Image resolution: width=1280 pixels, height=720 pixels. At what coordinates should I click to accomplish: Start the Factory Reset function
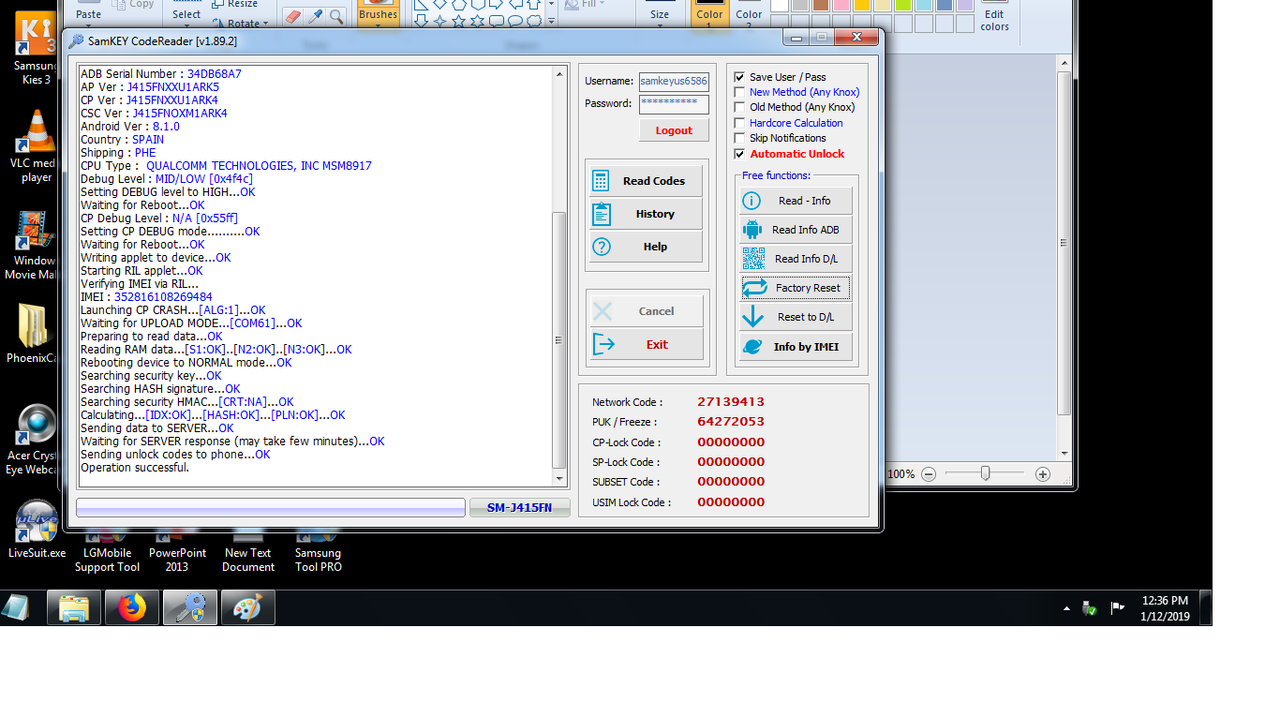click(796, 288)
